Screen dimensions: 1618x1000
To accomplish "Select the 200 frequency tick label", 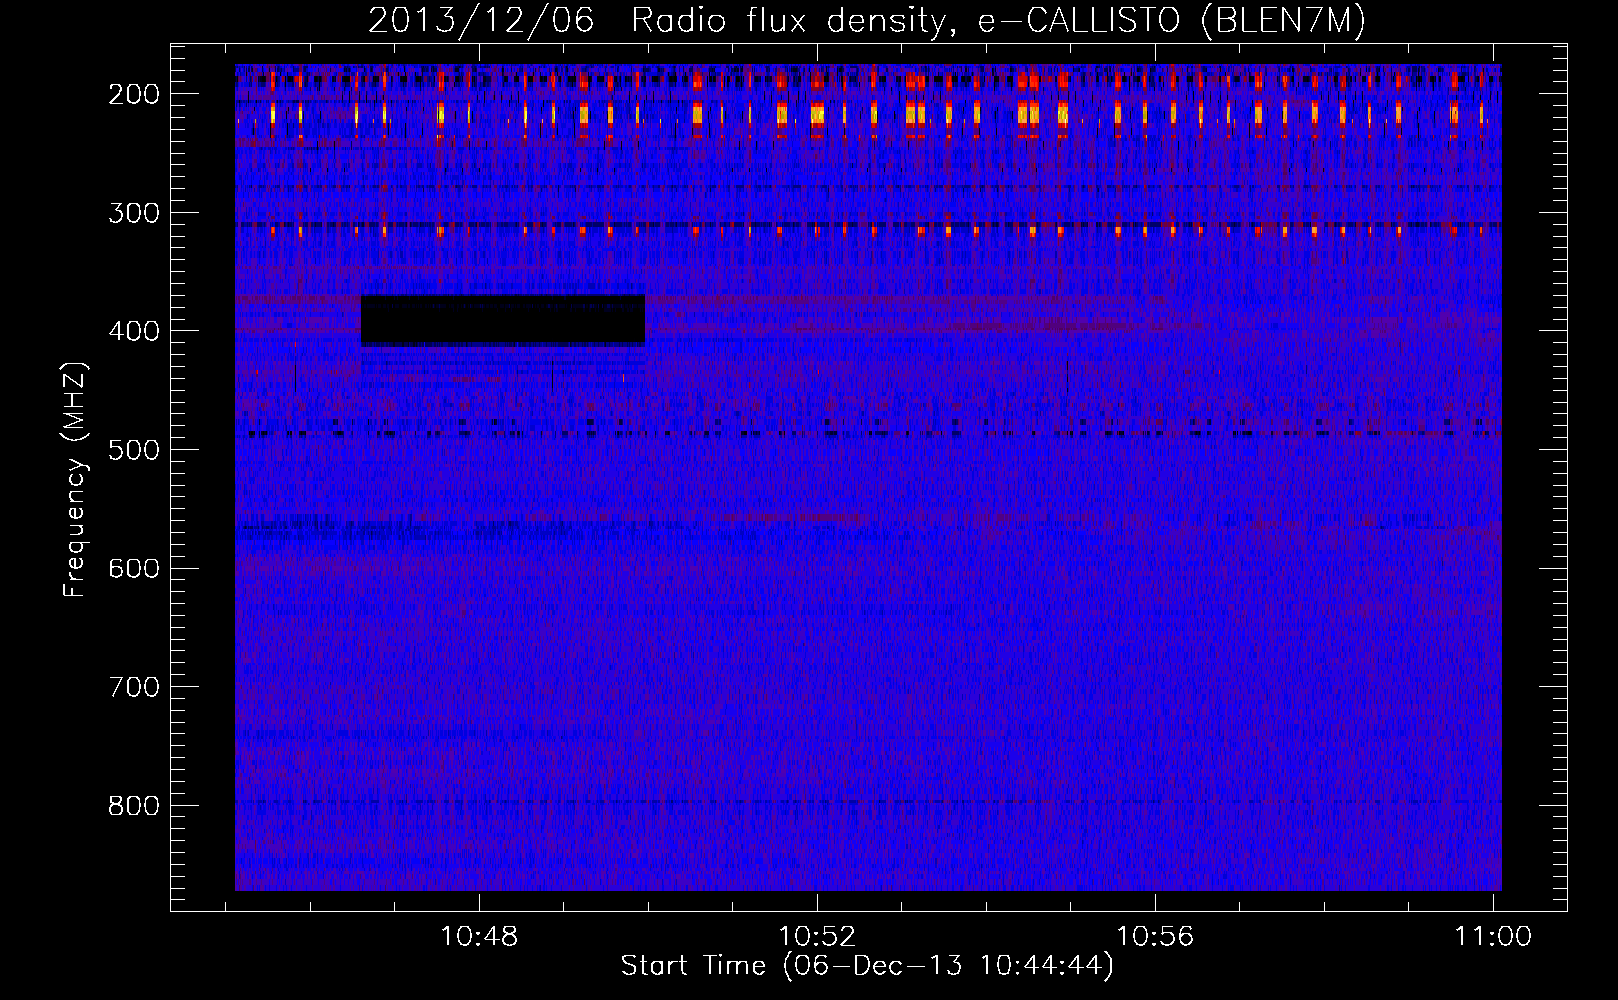I will click(x=134, y=94).
